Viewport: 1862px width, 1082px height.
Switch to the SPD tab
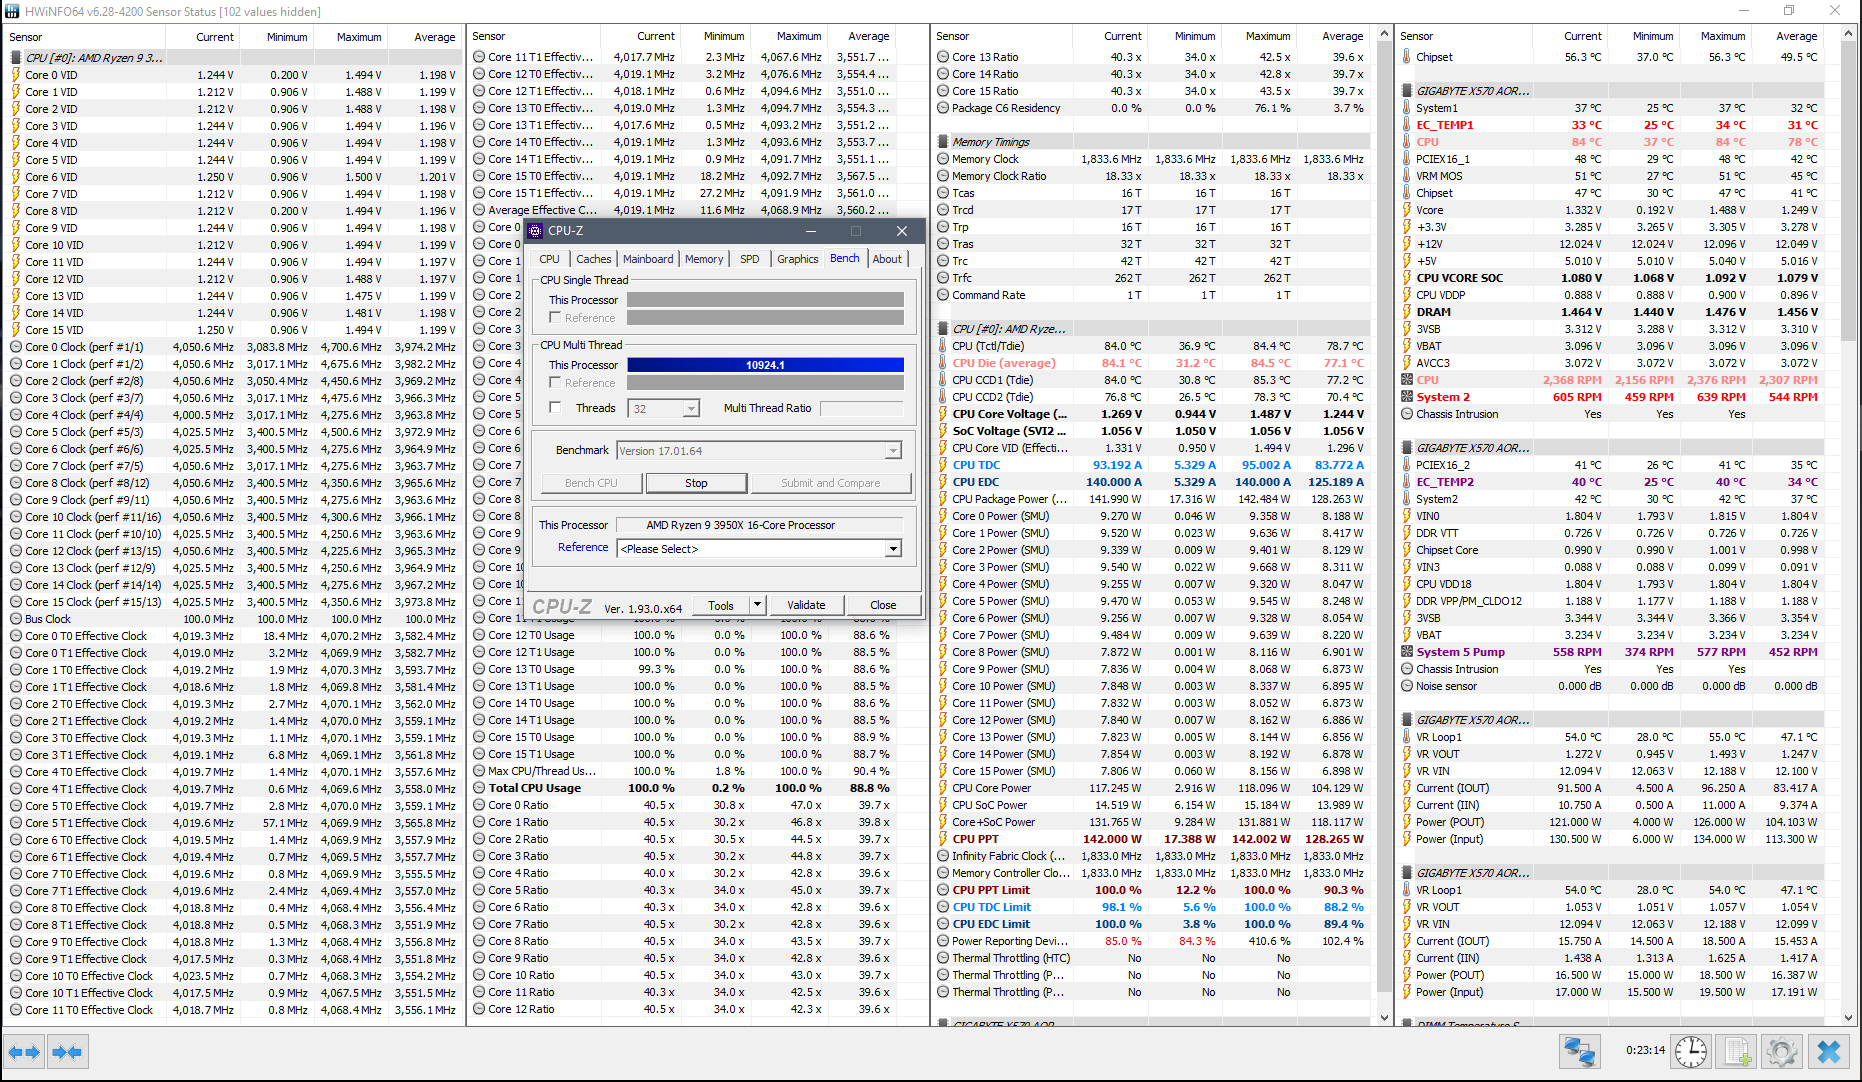click(750, 259)
